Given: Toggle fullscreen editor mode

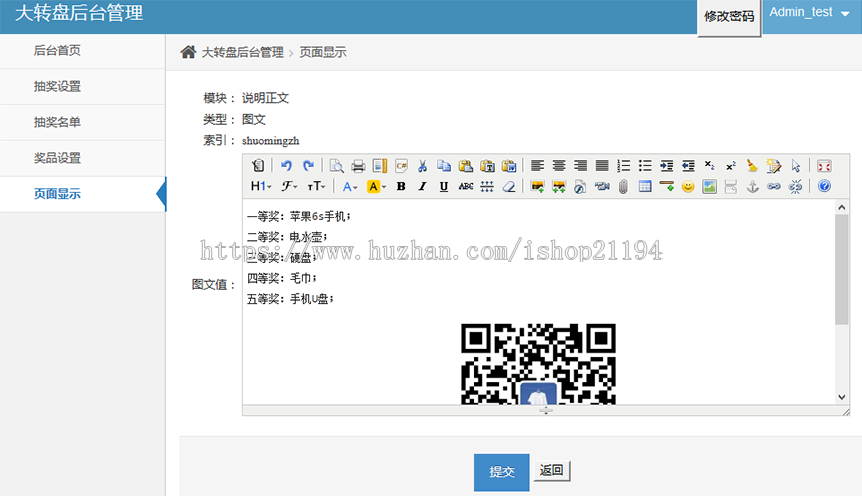Looking at the screenshot, I should coord(824,166).
